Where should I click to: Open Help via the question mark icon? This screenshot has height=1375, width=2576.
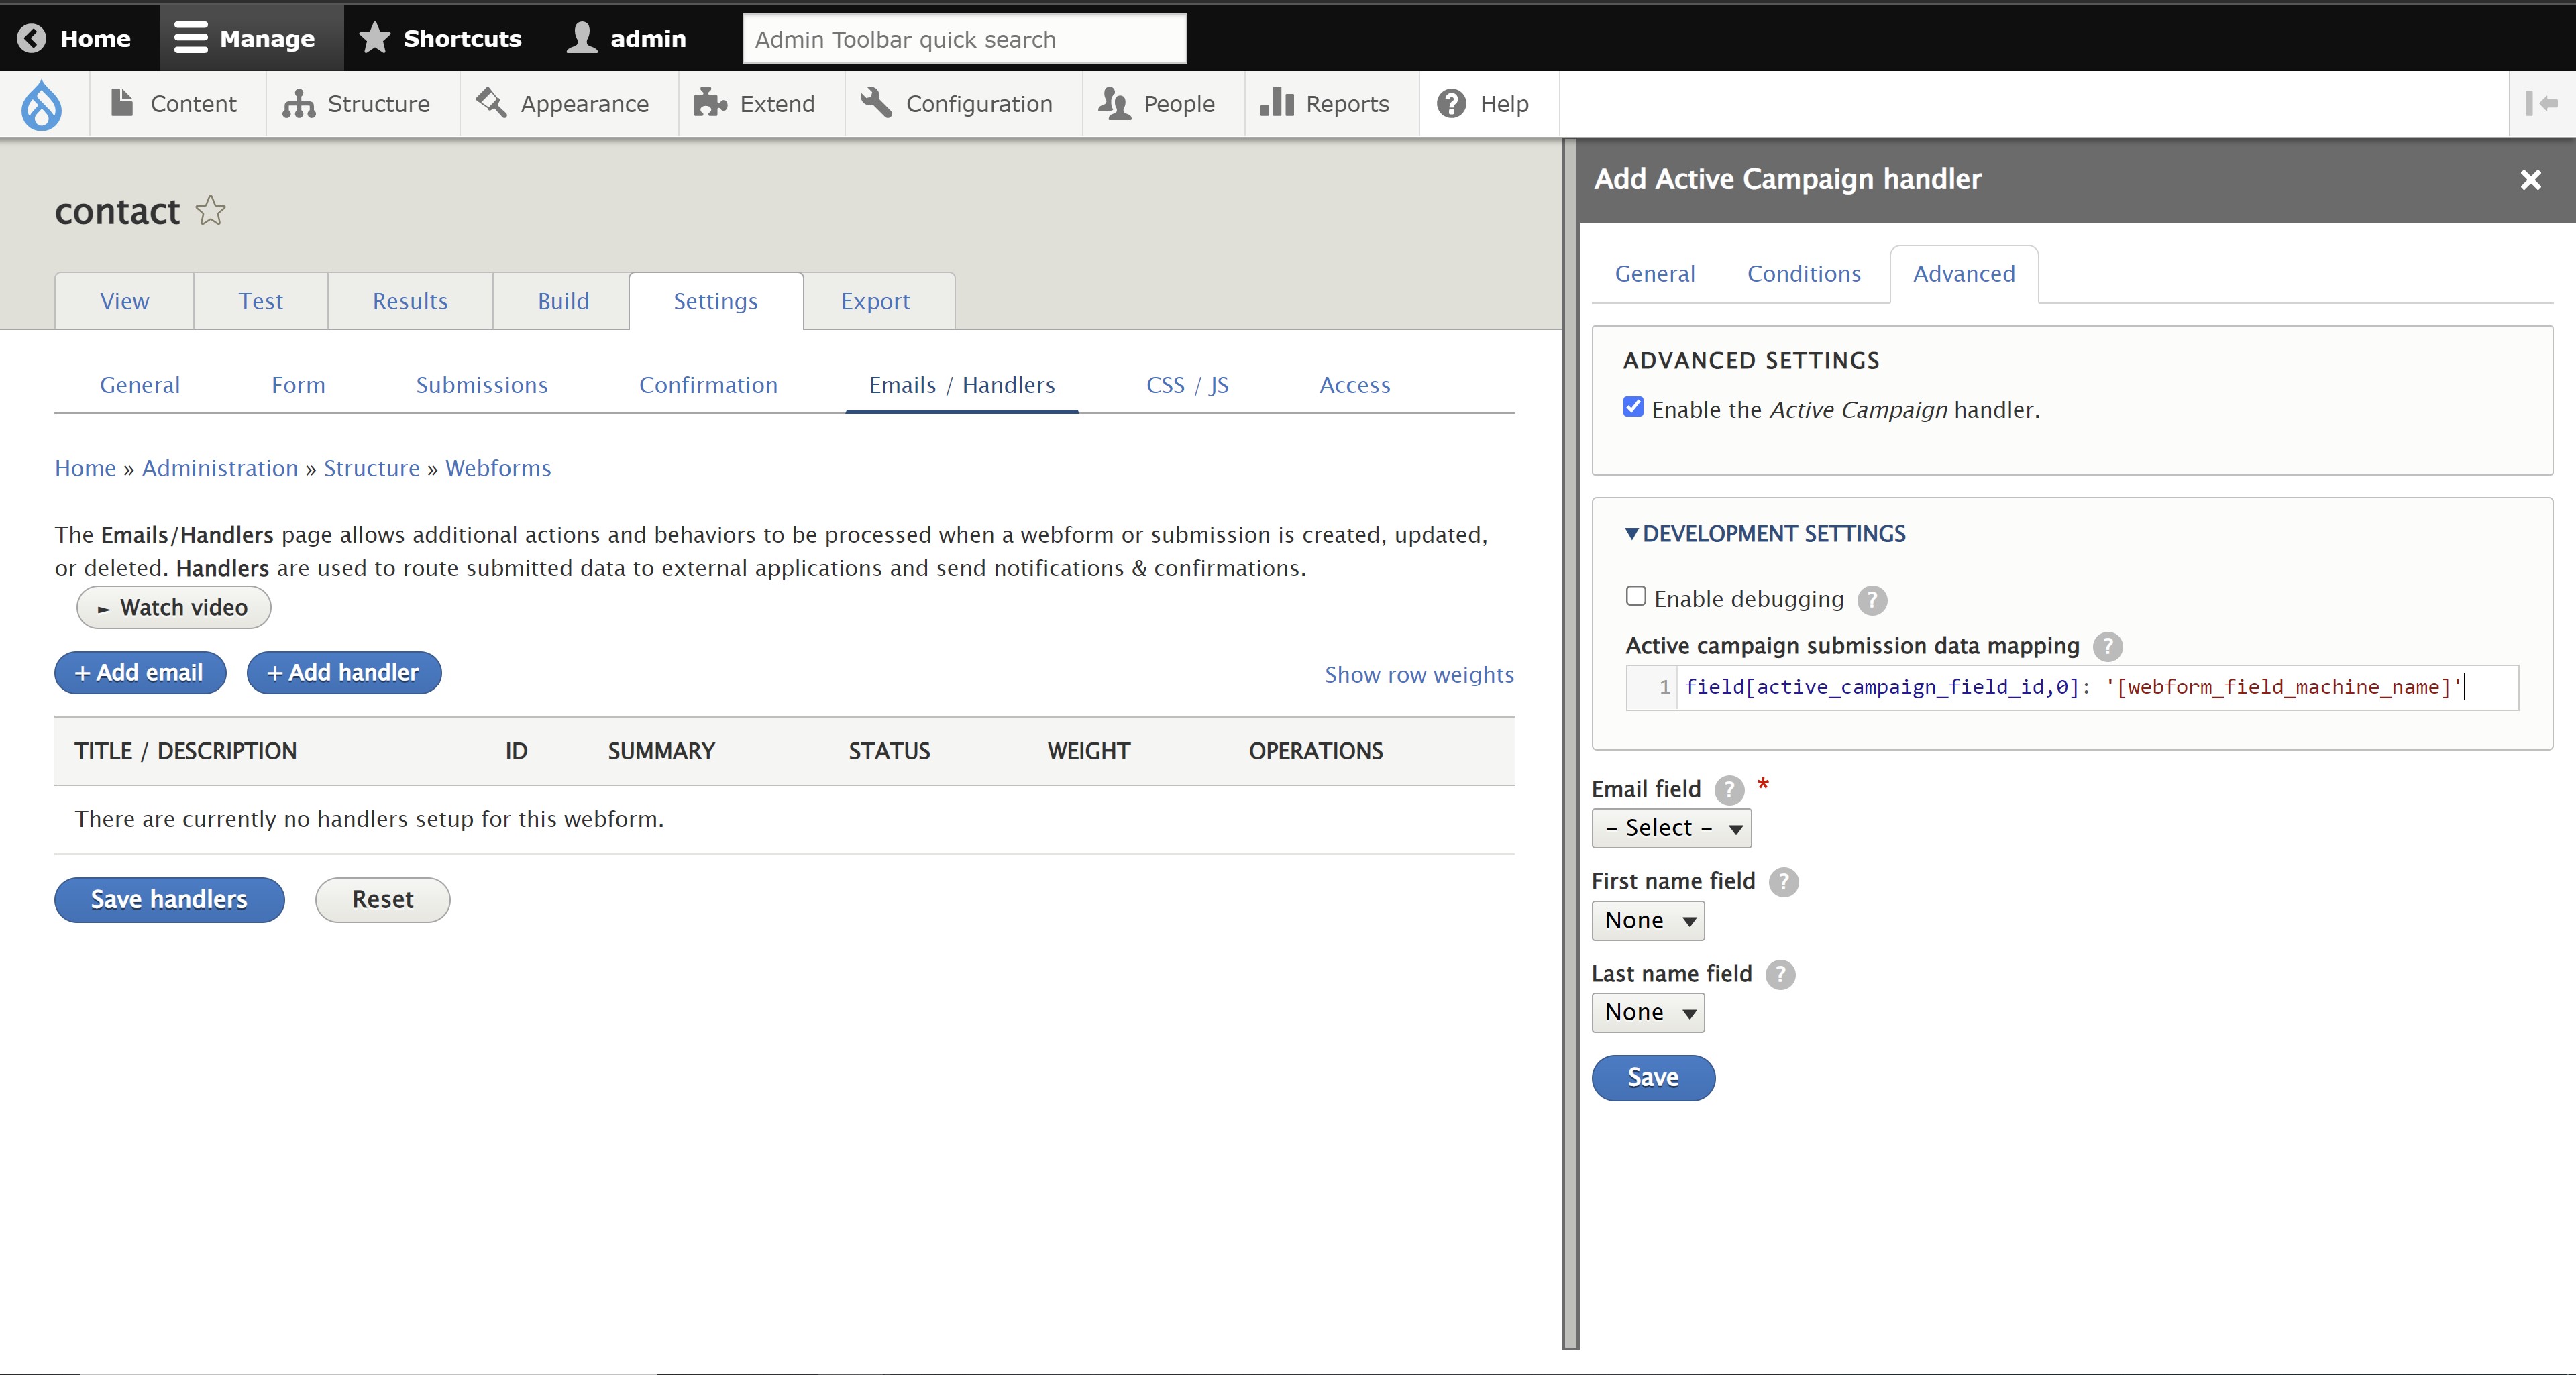tap(1451, 103)
